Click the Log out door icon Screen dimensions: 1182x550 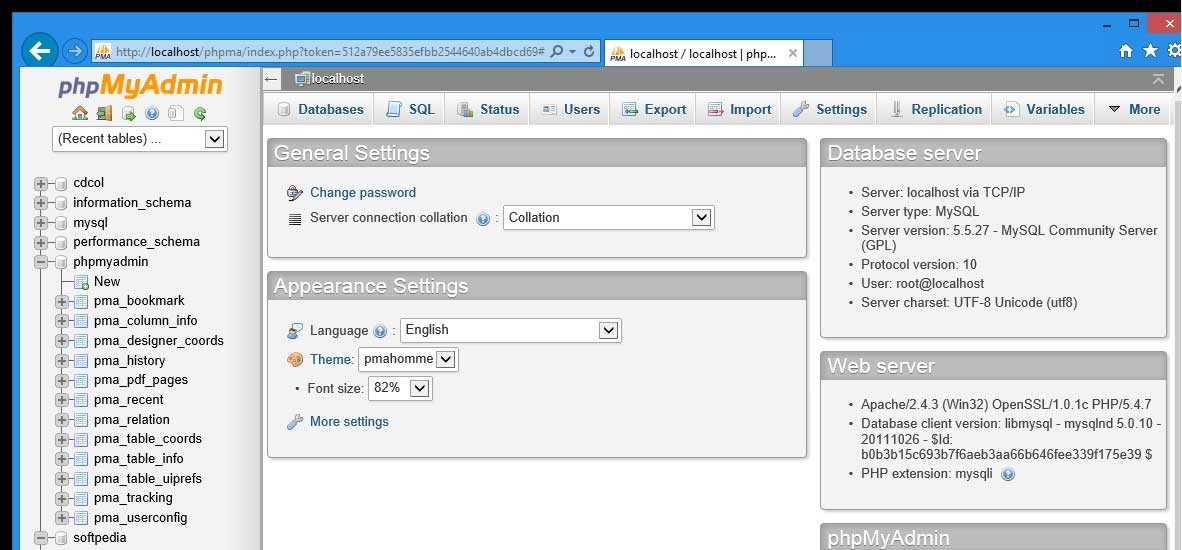[x=104, y=114]
